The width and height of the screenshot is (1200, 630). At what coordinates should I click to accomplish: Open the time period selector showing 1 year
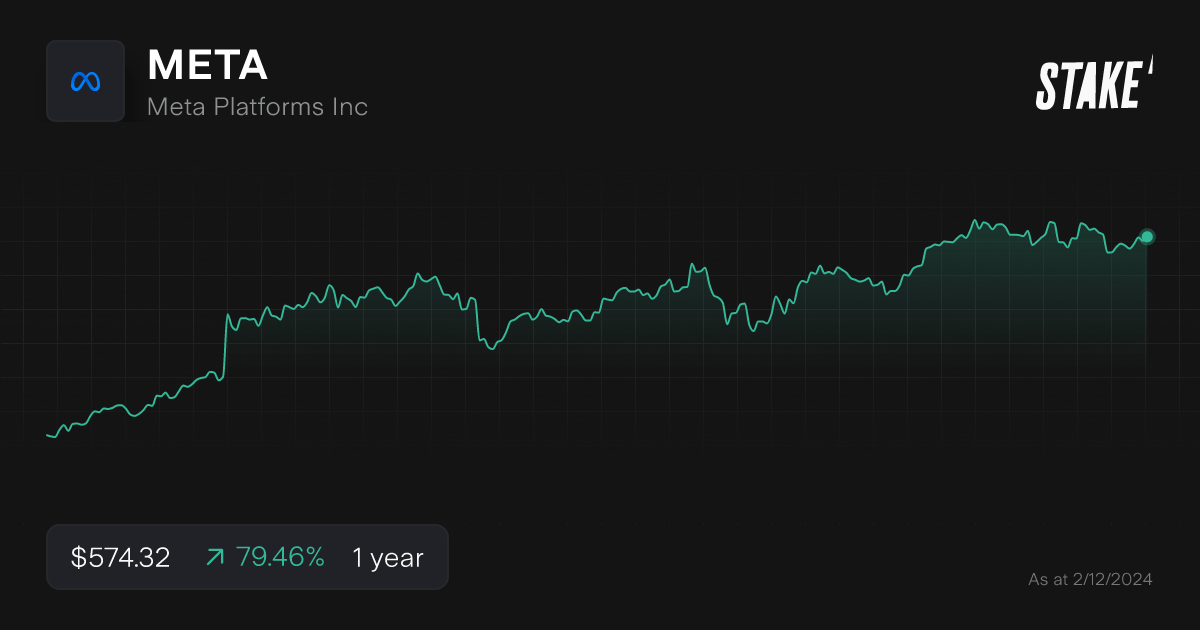click(386, 557)
